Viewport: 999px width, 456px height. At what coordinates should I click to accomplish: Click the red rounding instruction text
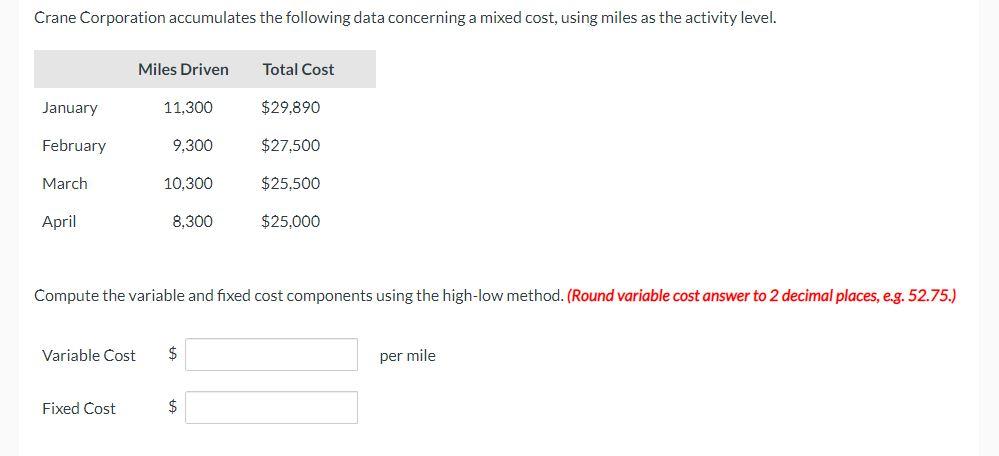(761, 296)
